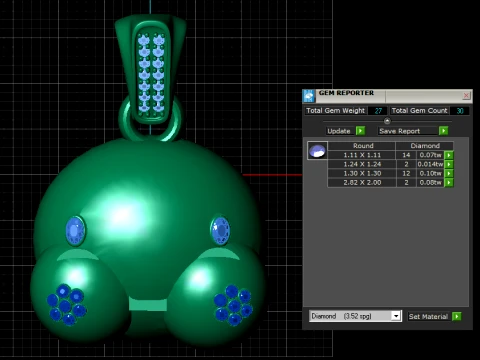Collapse panel using small round arrow handle
Viewport: 480px width, 360px height.
click(387, 121)
